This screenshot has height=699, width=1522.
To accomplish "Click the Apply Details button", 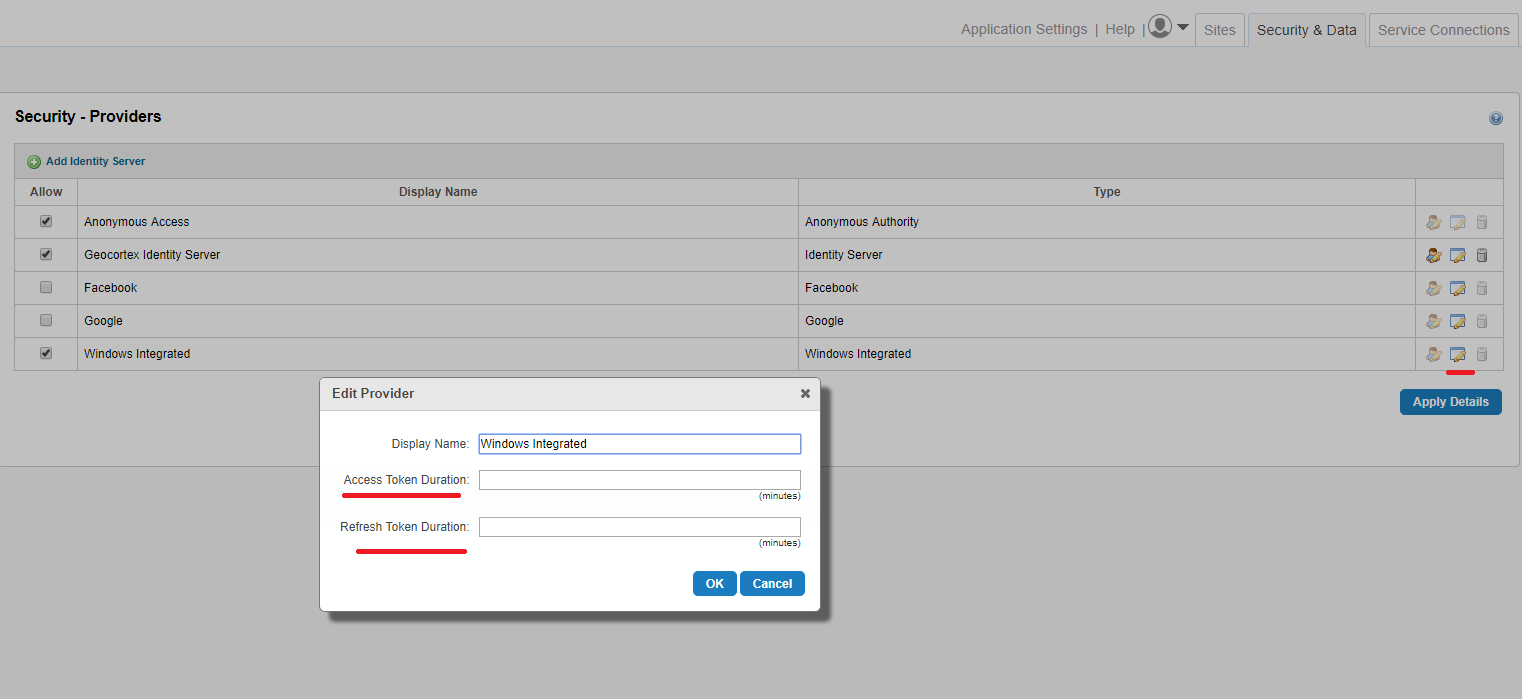I will (1450, 402).
